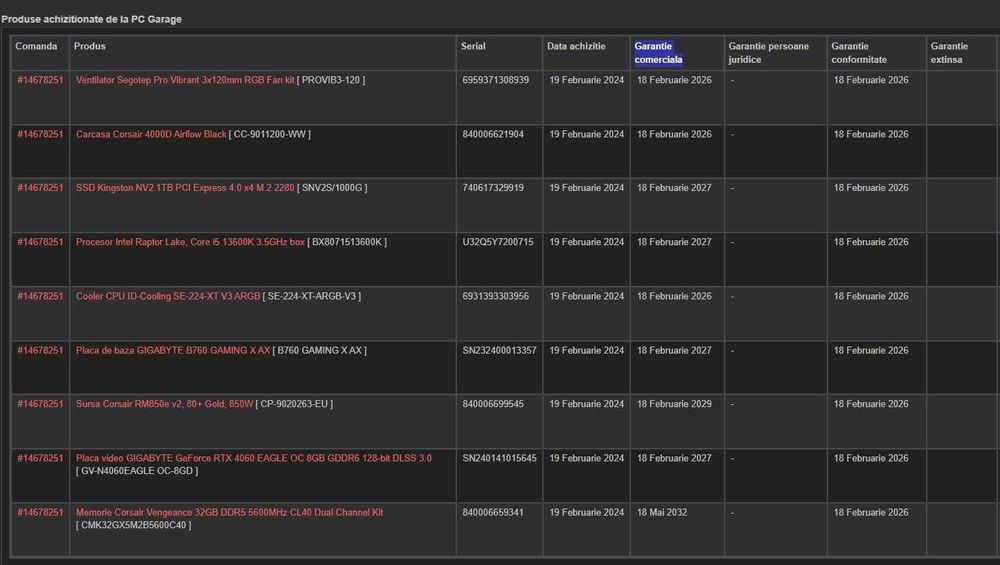Screen dimensions: 1000x565
Task: Select serial number U32Q5Y7200715
Action: (498, 242)
